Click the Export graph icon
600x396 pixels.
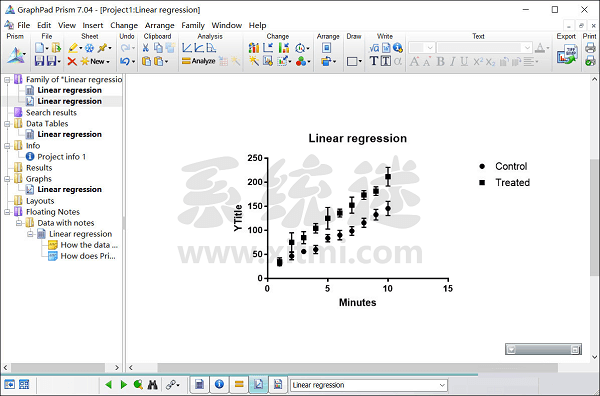[x=567, y=54]
